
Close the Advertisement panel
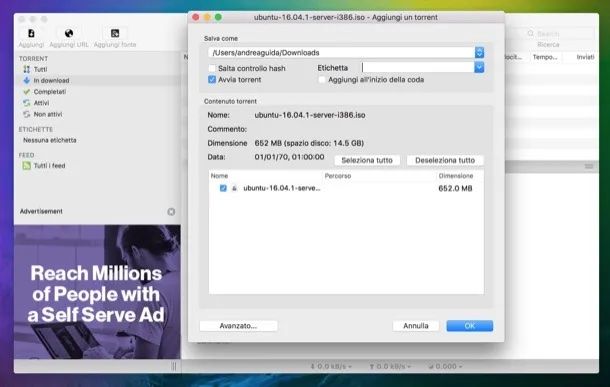tap(171, 212)
